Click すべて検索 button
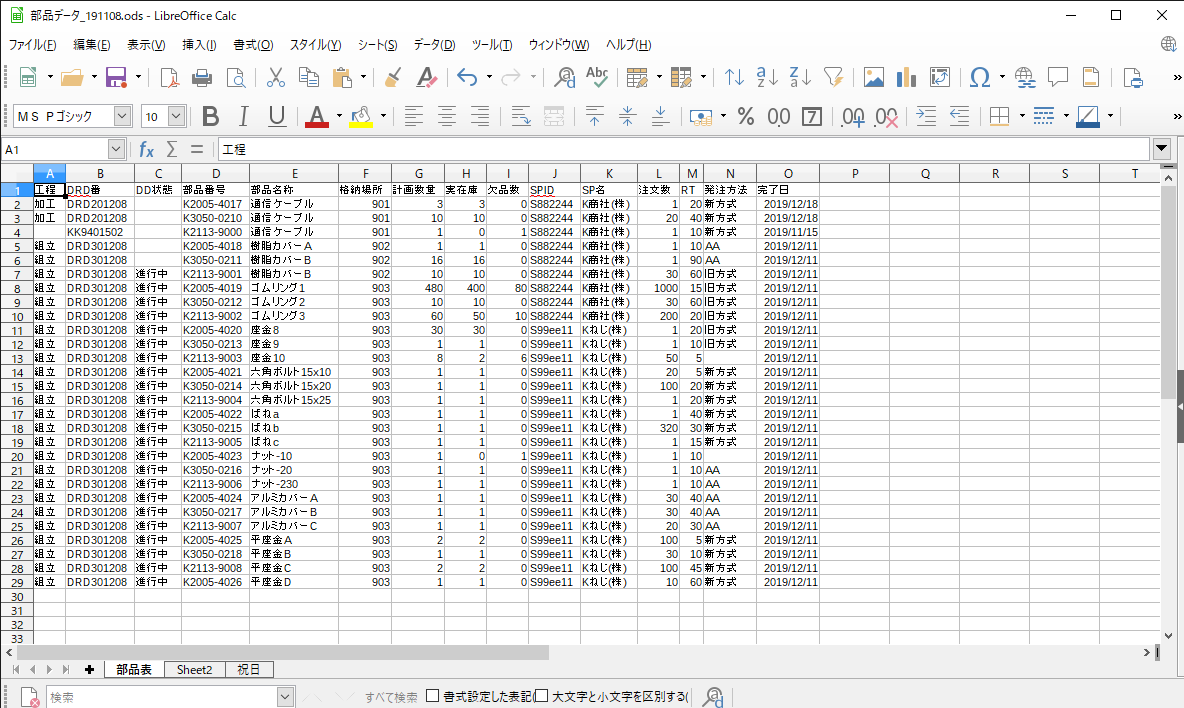 pyautogui.click(x=390, y=697)
